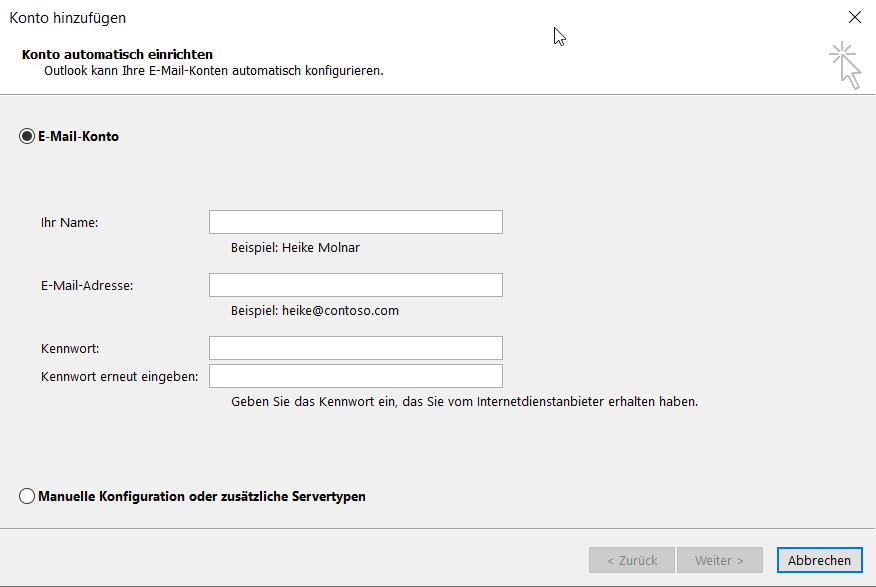Click the 'E-Mail-Adresse:' label
This screenshot has width=876, height=587.
87,285
